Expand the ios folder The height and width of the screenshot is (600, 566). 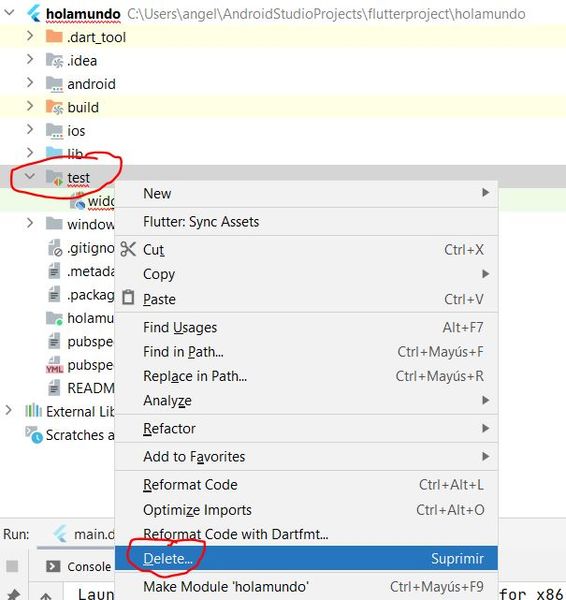pyautogui.click(x=30, y=130)
